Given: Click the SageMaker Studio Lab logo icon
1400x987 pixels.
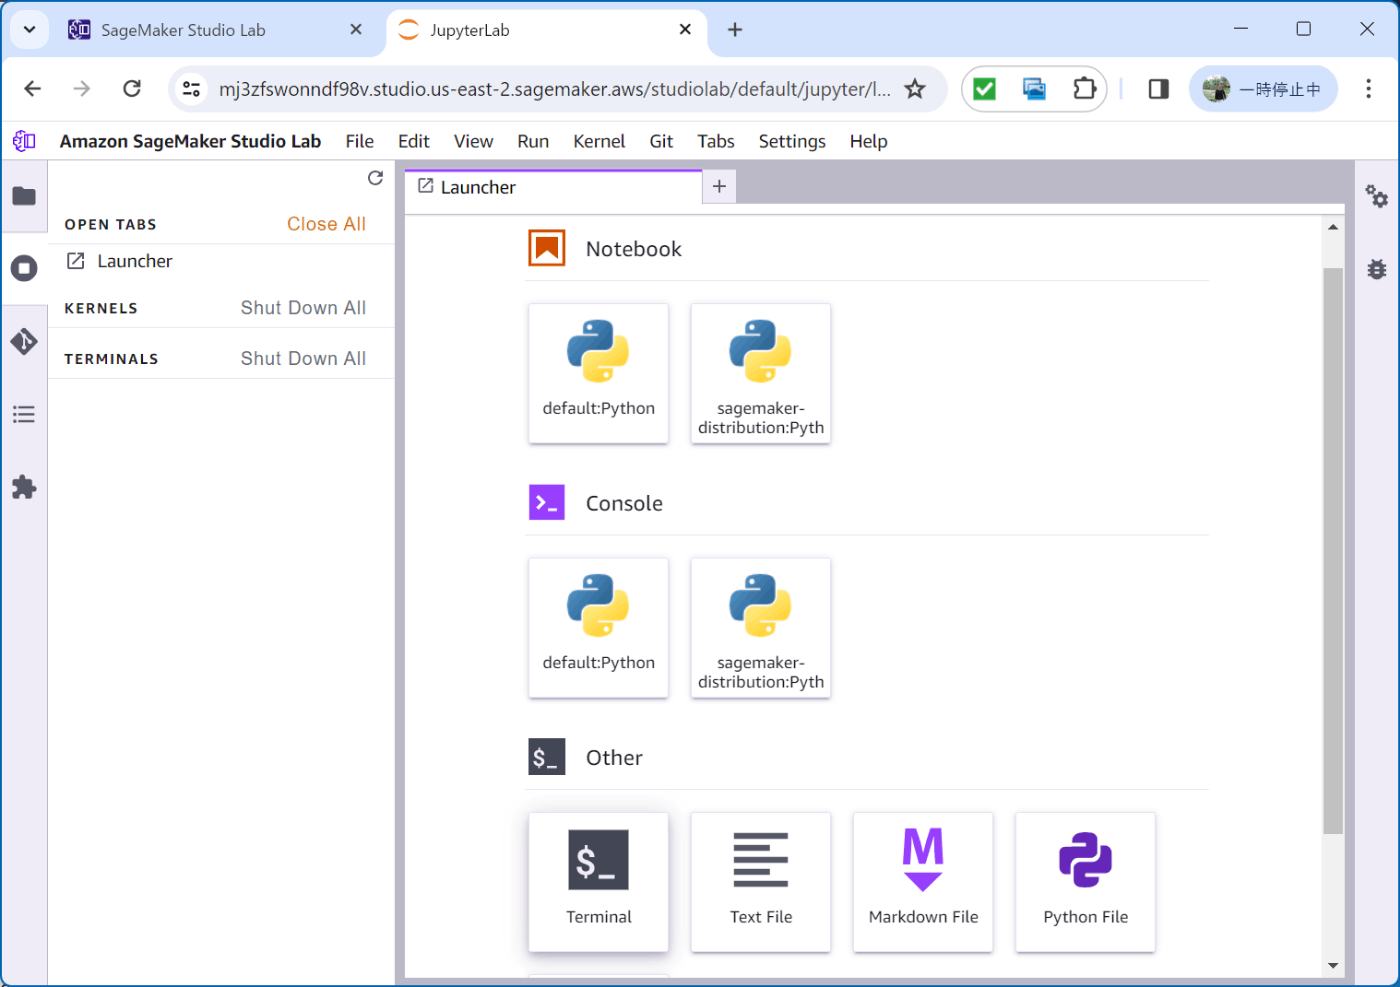Looking at the screenshot, I should tap(24, 141).
